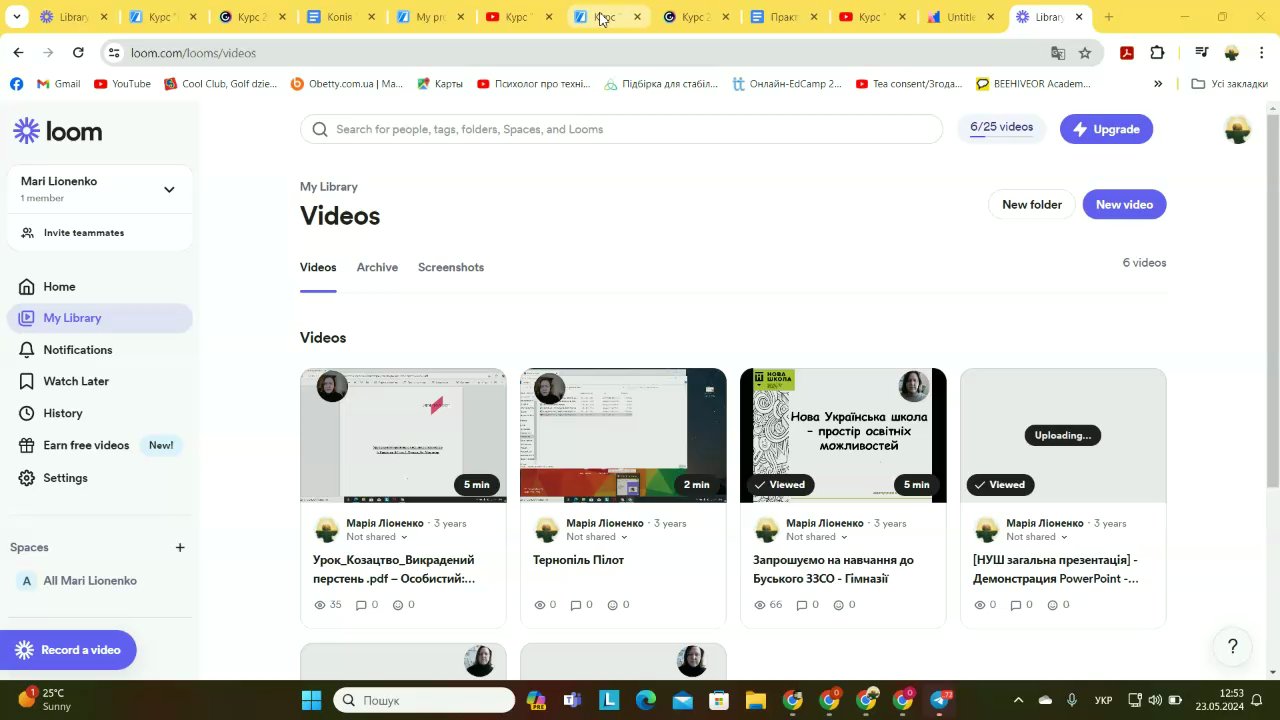The height and width of the screenshot is (720, 1280).
Task: Click the taskbar Пошук search box
Action: click(424, 700)
